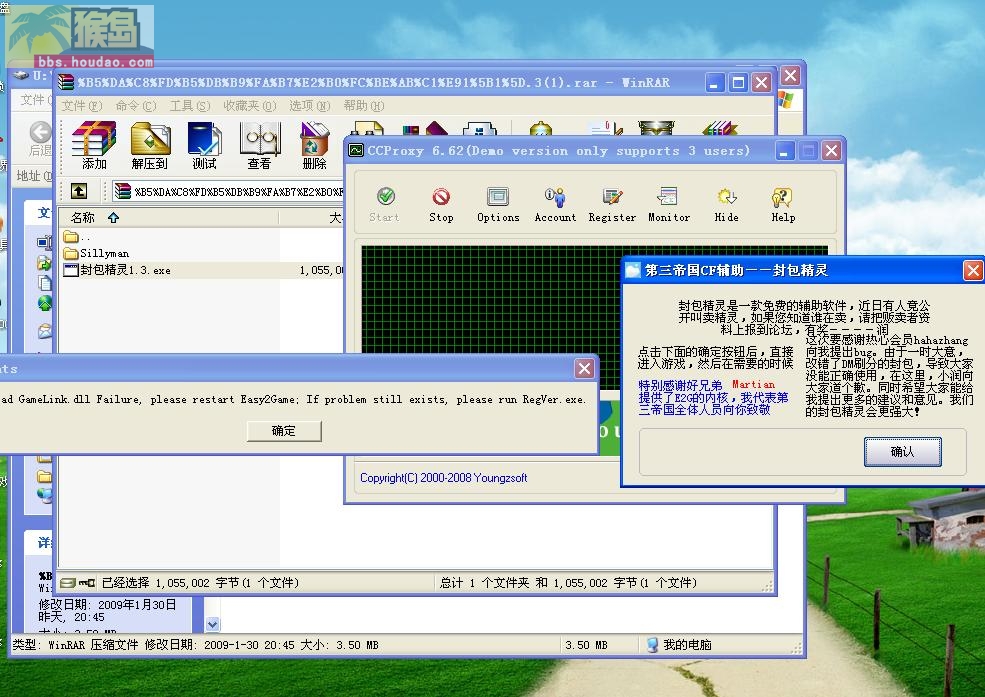Screen dimensions: 985x697
Task: Select the '..' parent folder entry in WinRAR
Action: pyautogui.click(x=77, y=237)
